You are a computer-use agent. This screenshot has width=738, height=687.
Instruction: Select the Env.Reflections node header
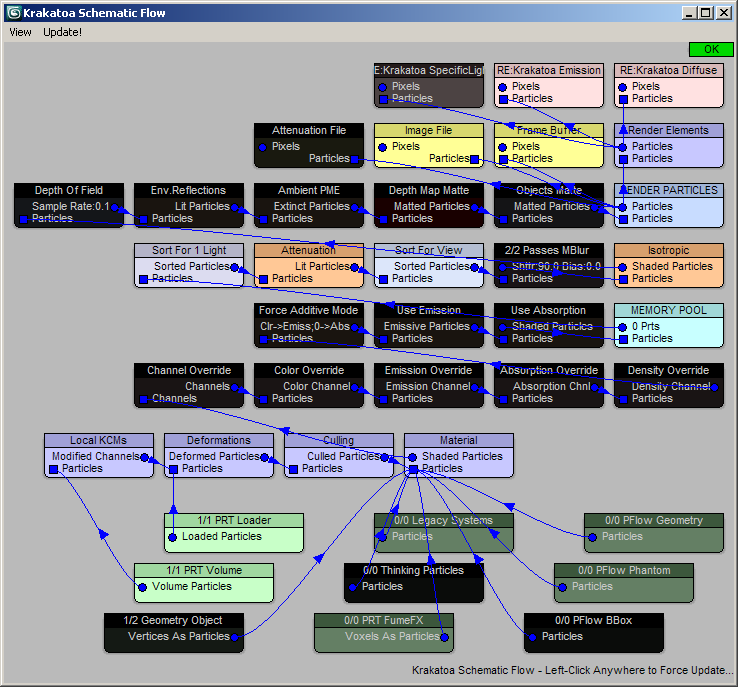[189, 190]
